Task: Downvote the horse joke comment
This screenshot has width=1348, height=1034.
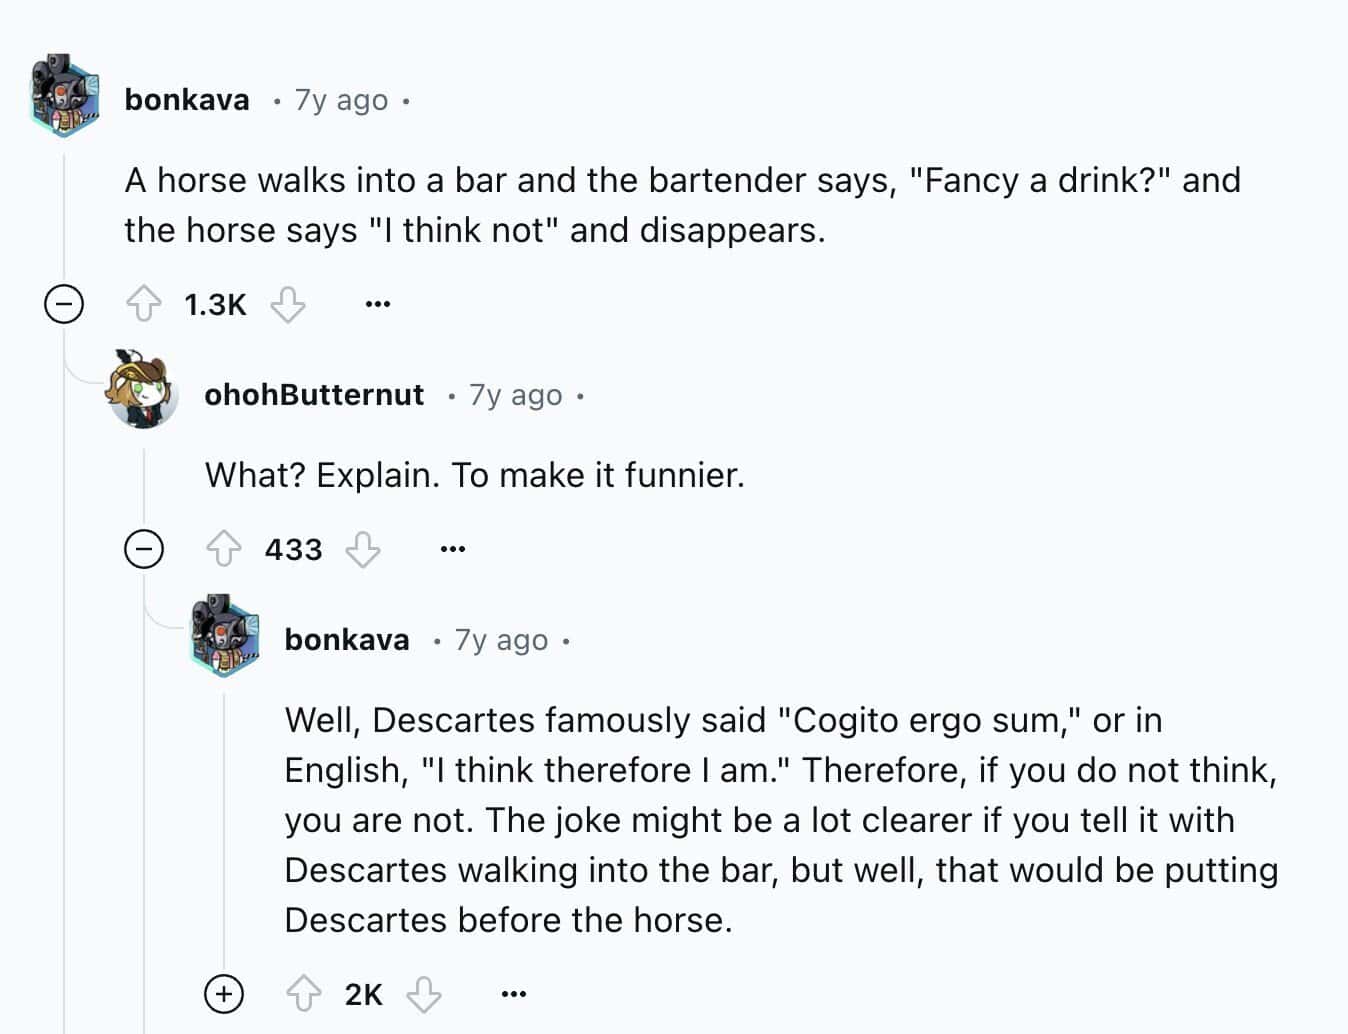Action: click(287, 304)
